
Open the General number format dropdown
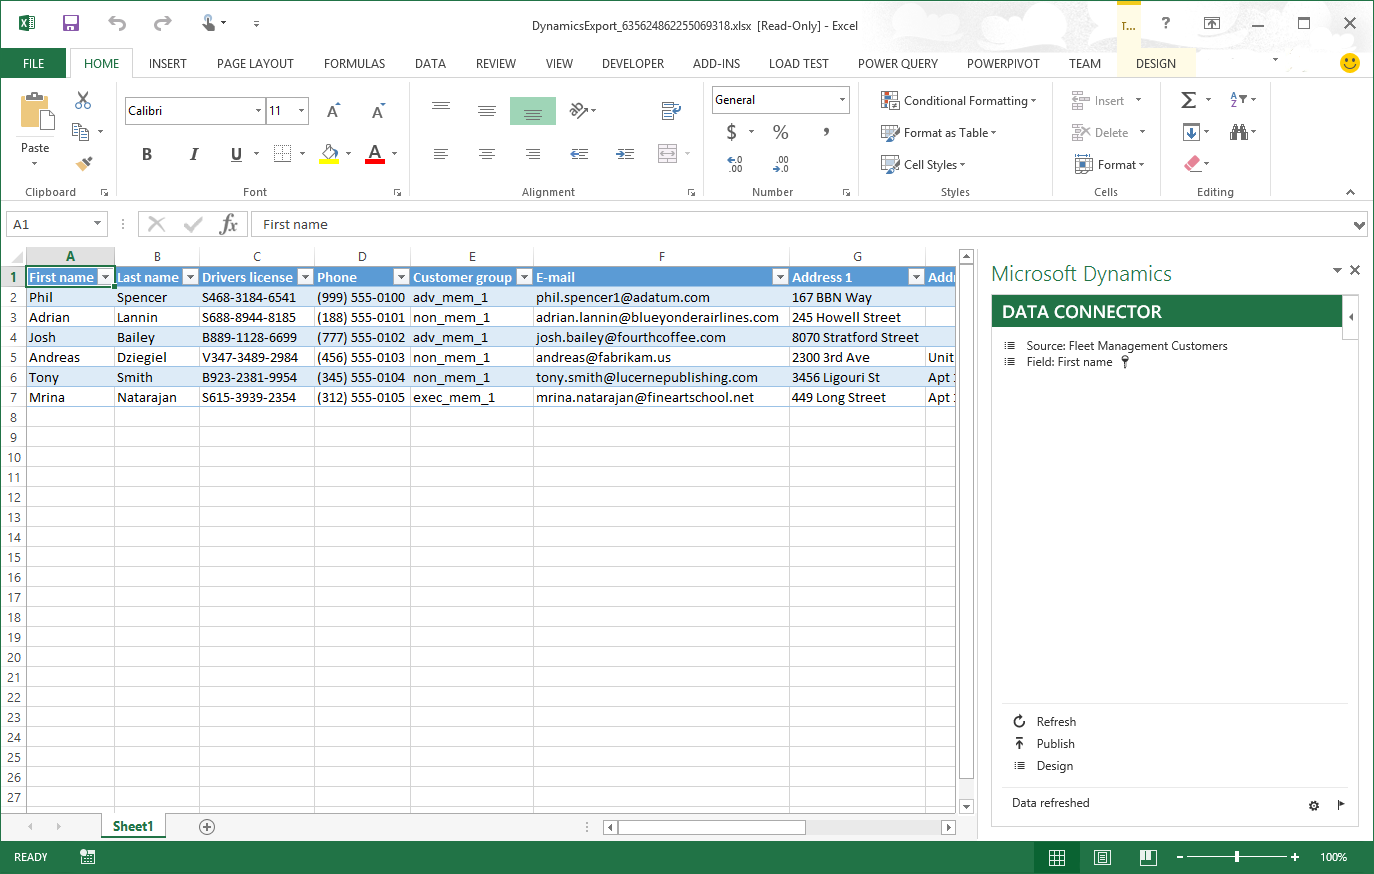click(842, 100)
